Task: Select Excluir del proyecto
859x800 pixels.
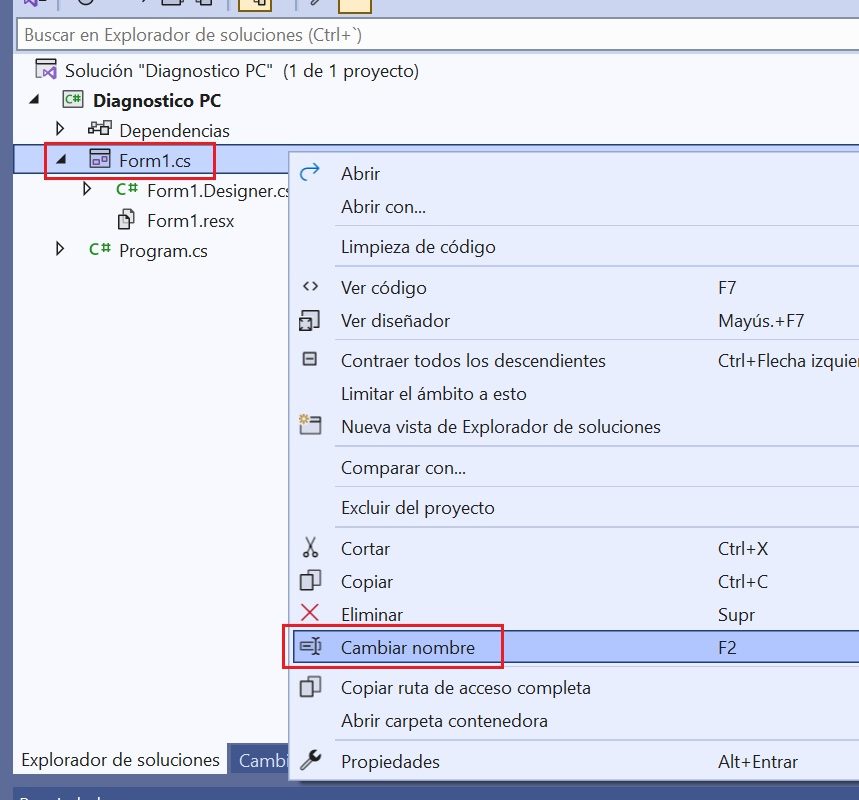Action: point(420,507)
